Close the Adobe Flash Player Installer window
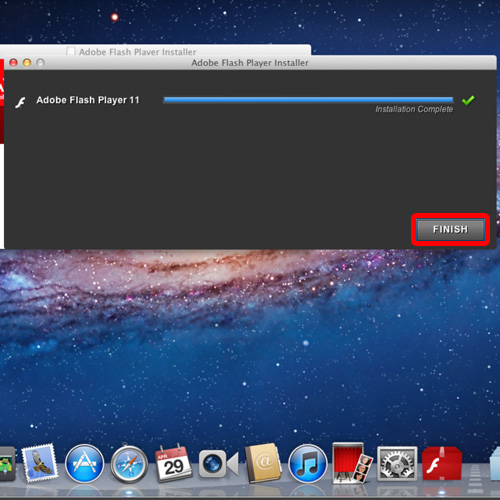Screen dimensions: 500x500 tap(13, 63)
